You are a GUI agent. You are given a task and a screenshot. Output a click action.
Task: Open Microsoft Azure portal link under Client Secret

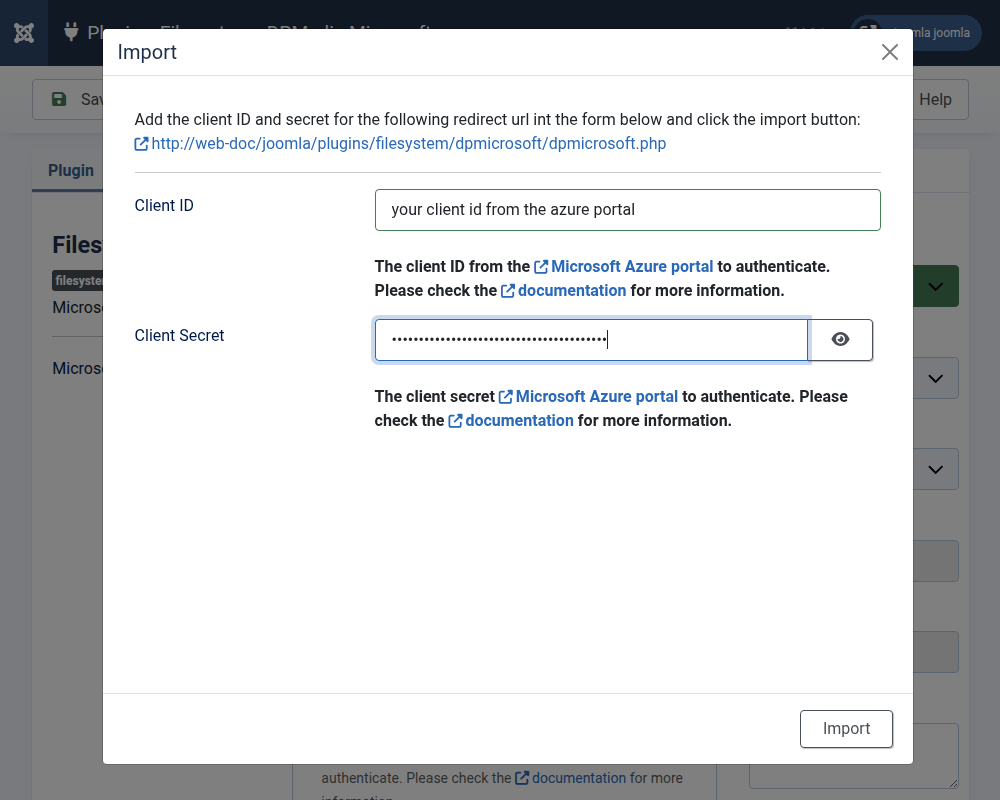click(596, 397)
